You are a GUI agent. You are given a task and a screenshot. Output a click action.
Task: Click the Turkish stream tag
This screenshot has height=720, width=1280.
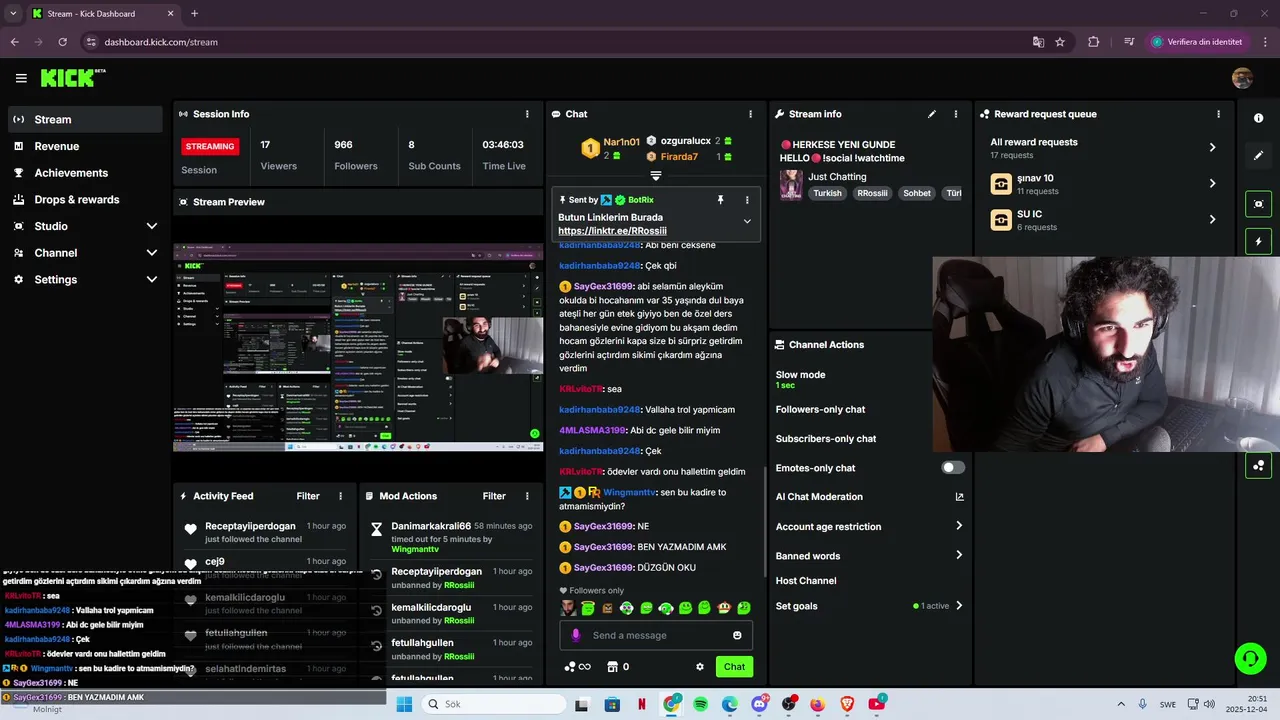(x=828, y=193)
